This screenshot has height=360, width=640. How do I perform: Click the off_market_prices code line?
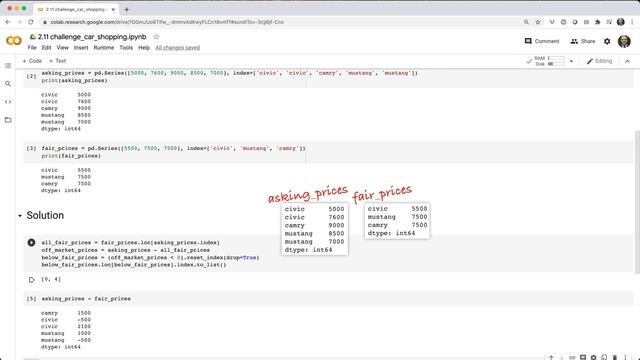pyautogui.click(x=125, y=250)
